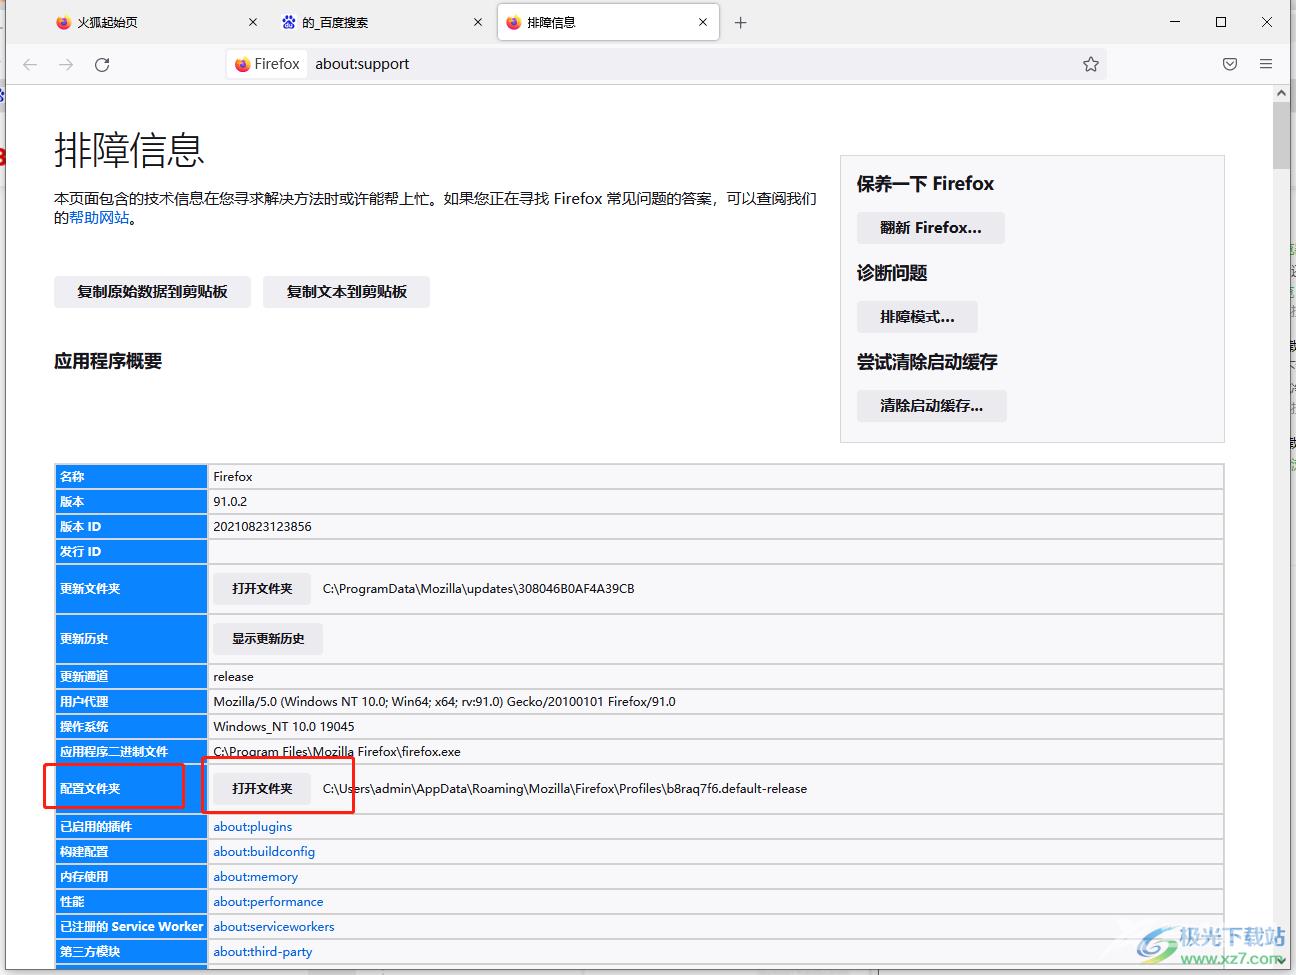Viewport: 1296px width, 975px height.
Task: Open the about:third-party link
Action: pos(263,952)
